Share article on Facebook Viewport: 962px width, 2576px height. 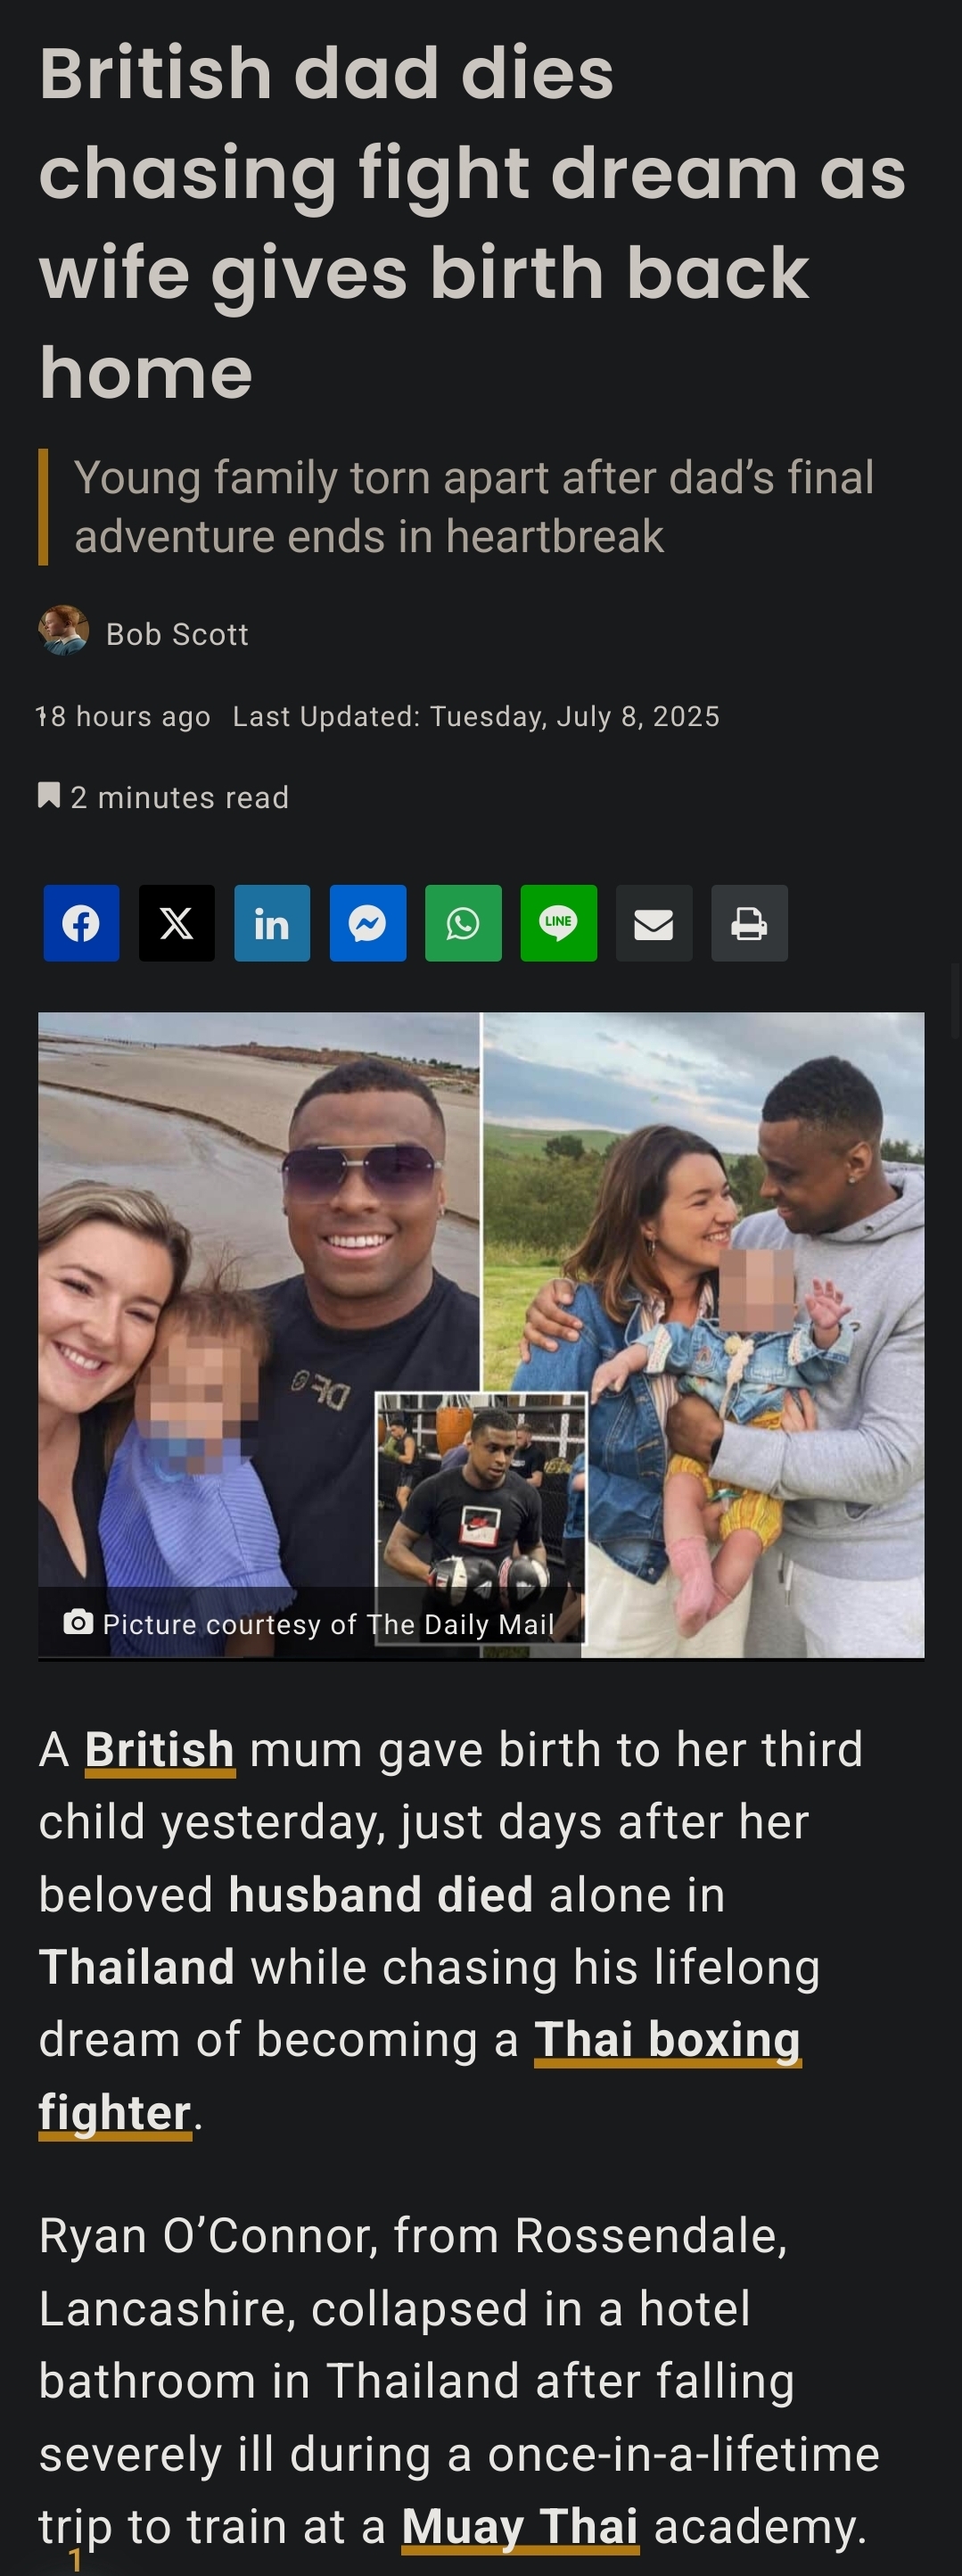point(81,923)
